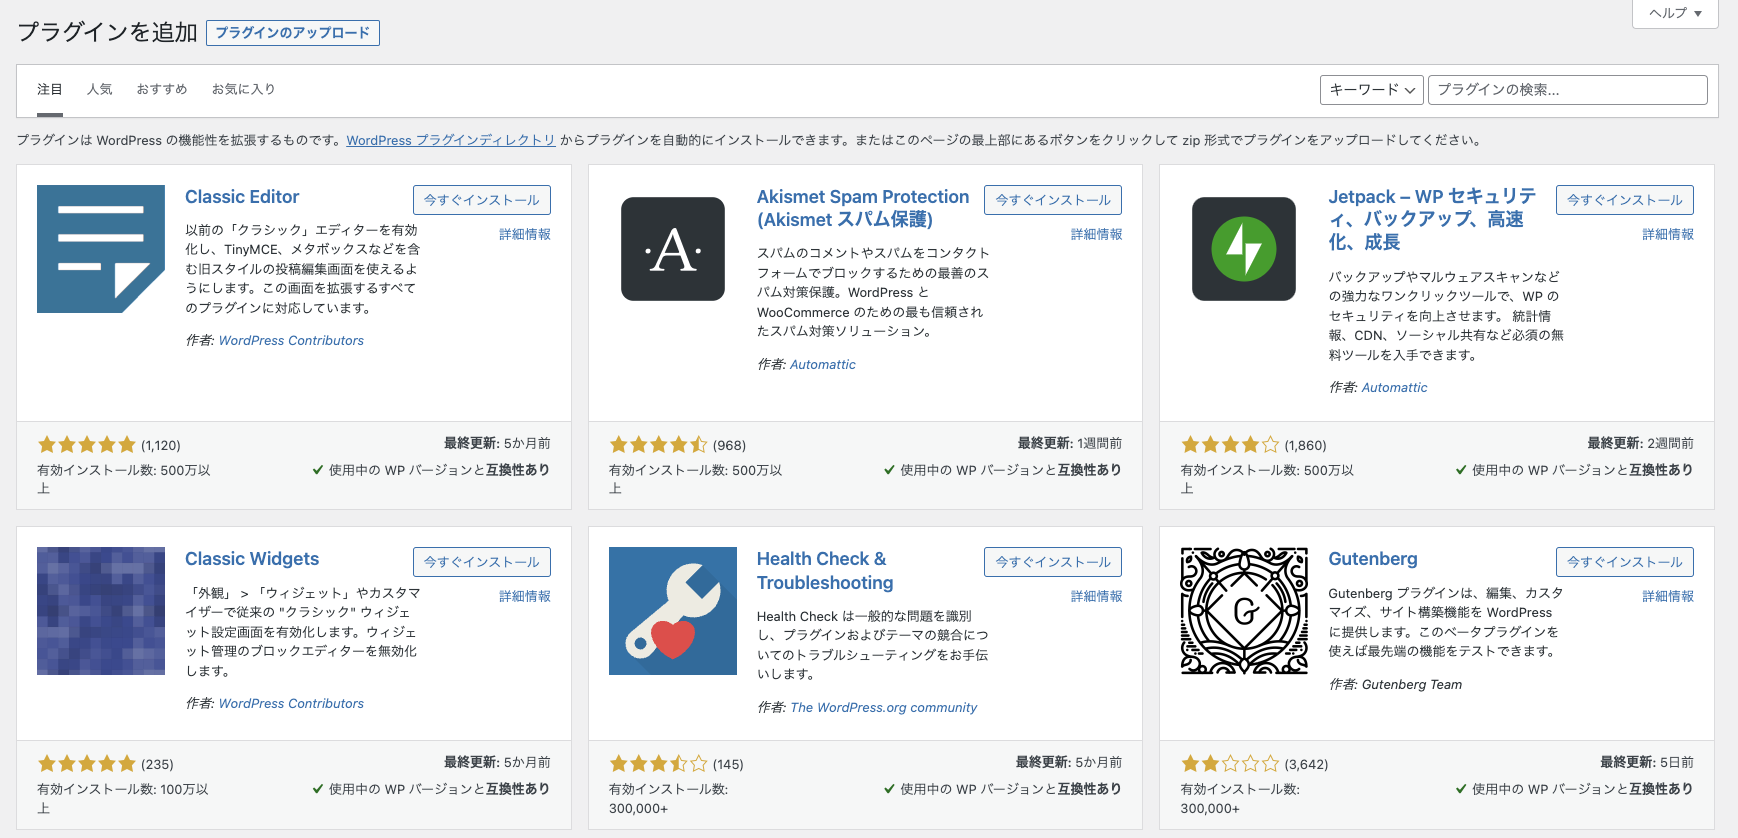Image resolution: width=1738 pixels, height=838 pixels.
Task: Switch to the 人気 tab
Action: 100,89
